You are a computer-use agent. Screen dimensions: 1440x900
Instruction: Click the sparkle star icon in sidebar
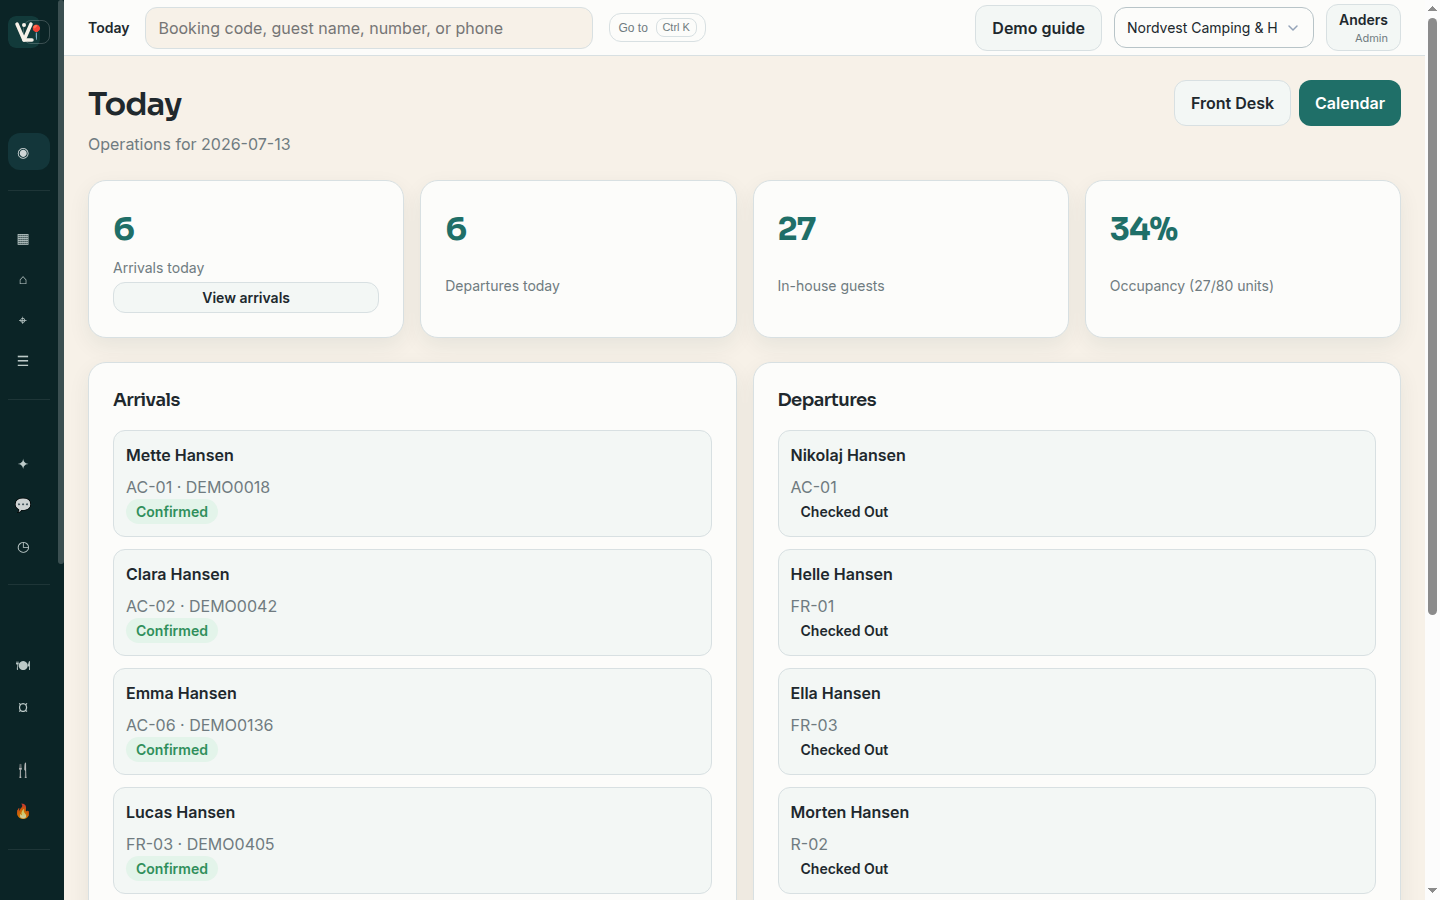23,464
